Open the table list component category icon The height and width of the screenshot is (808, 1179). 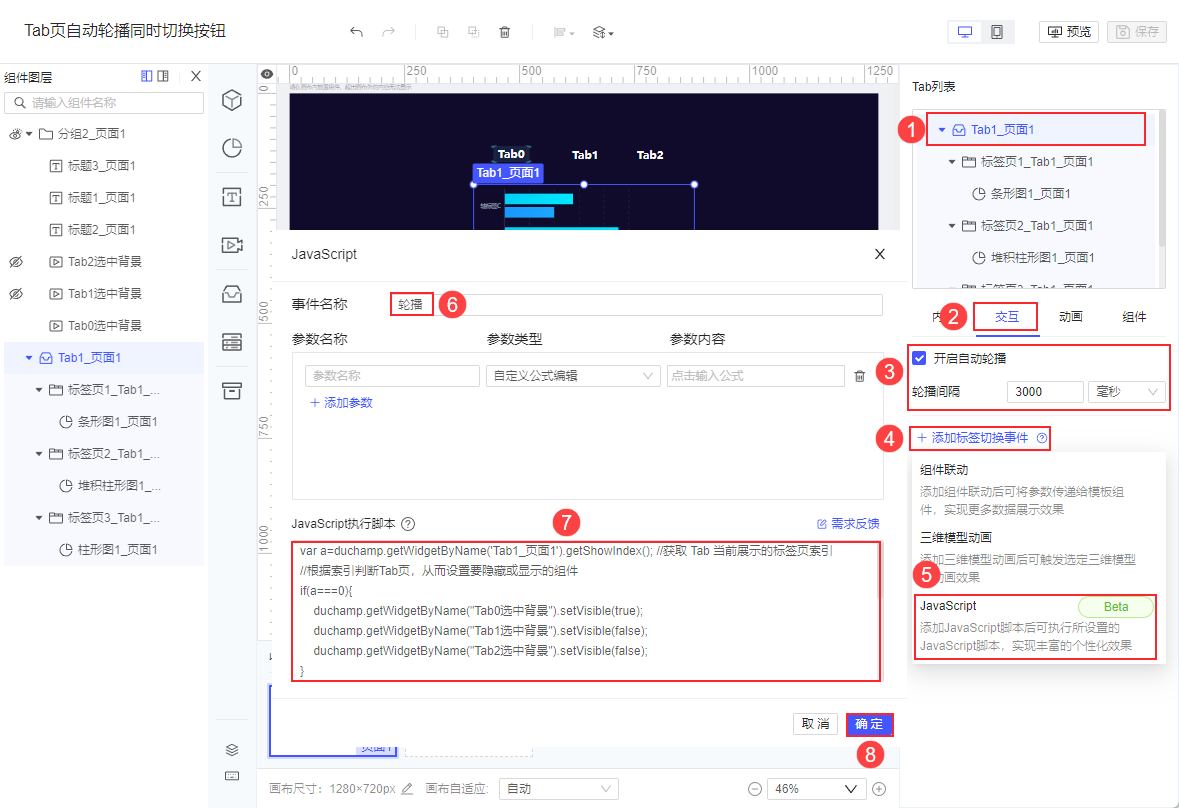(232, 342)
